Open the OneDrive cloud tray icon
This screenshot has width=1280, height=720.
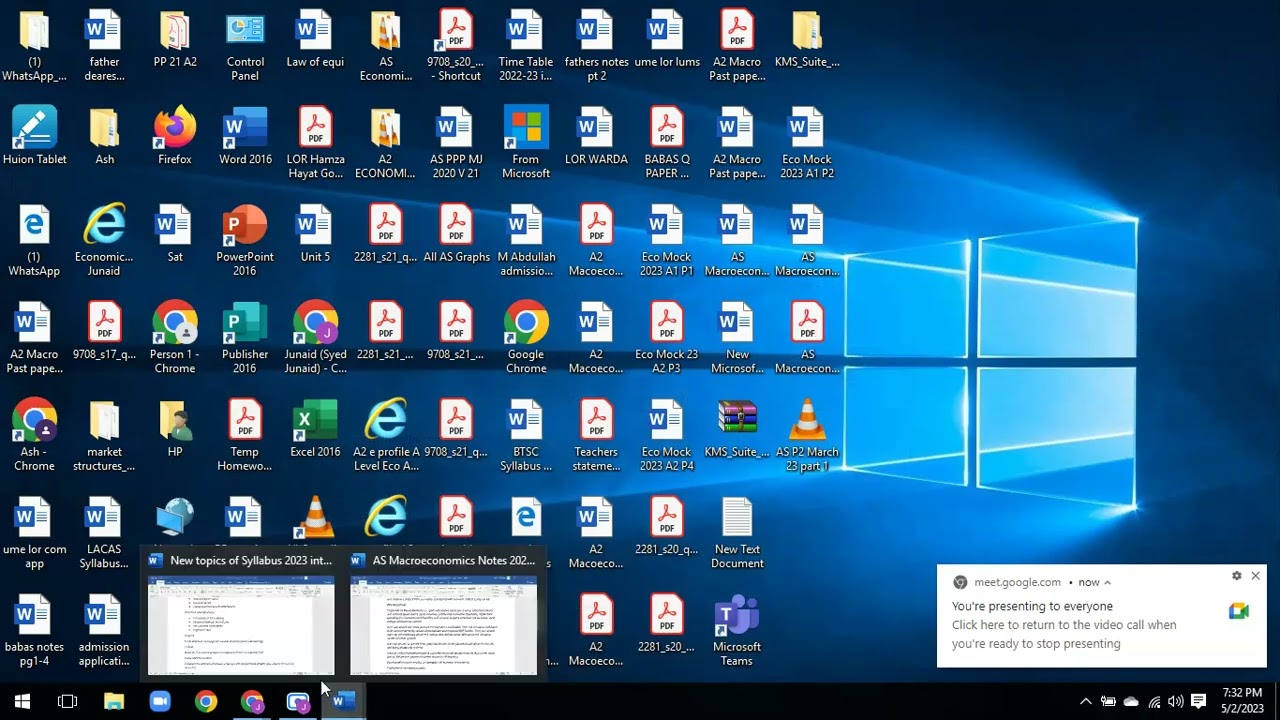coord(1131,701)
